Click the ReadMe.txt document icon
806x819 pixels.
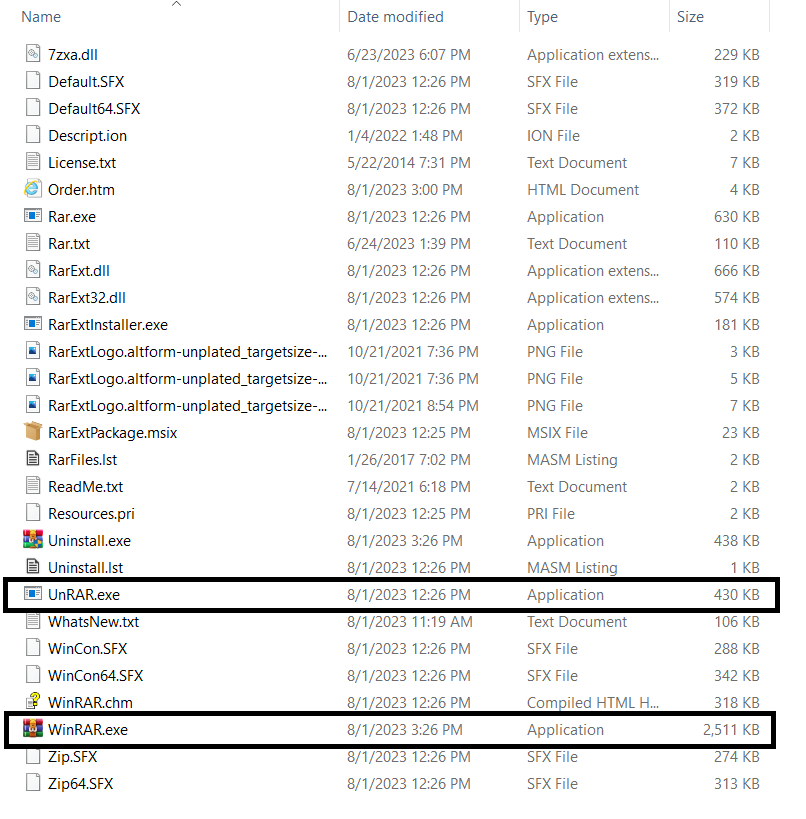(x=33, y=486)
